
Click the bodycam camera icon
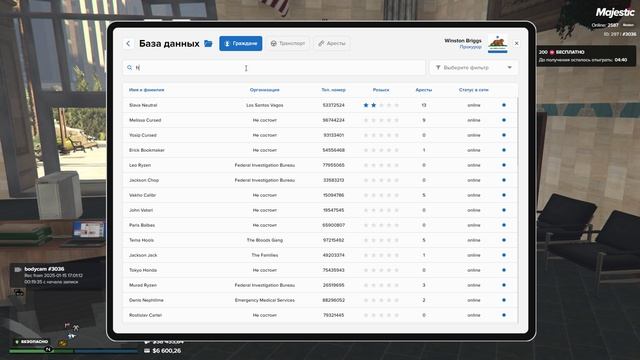click(18, 269)
